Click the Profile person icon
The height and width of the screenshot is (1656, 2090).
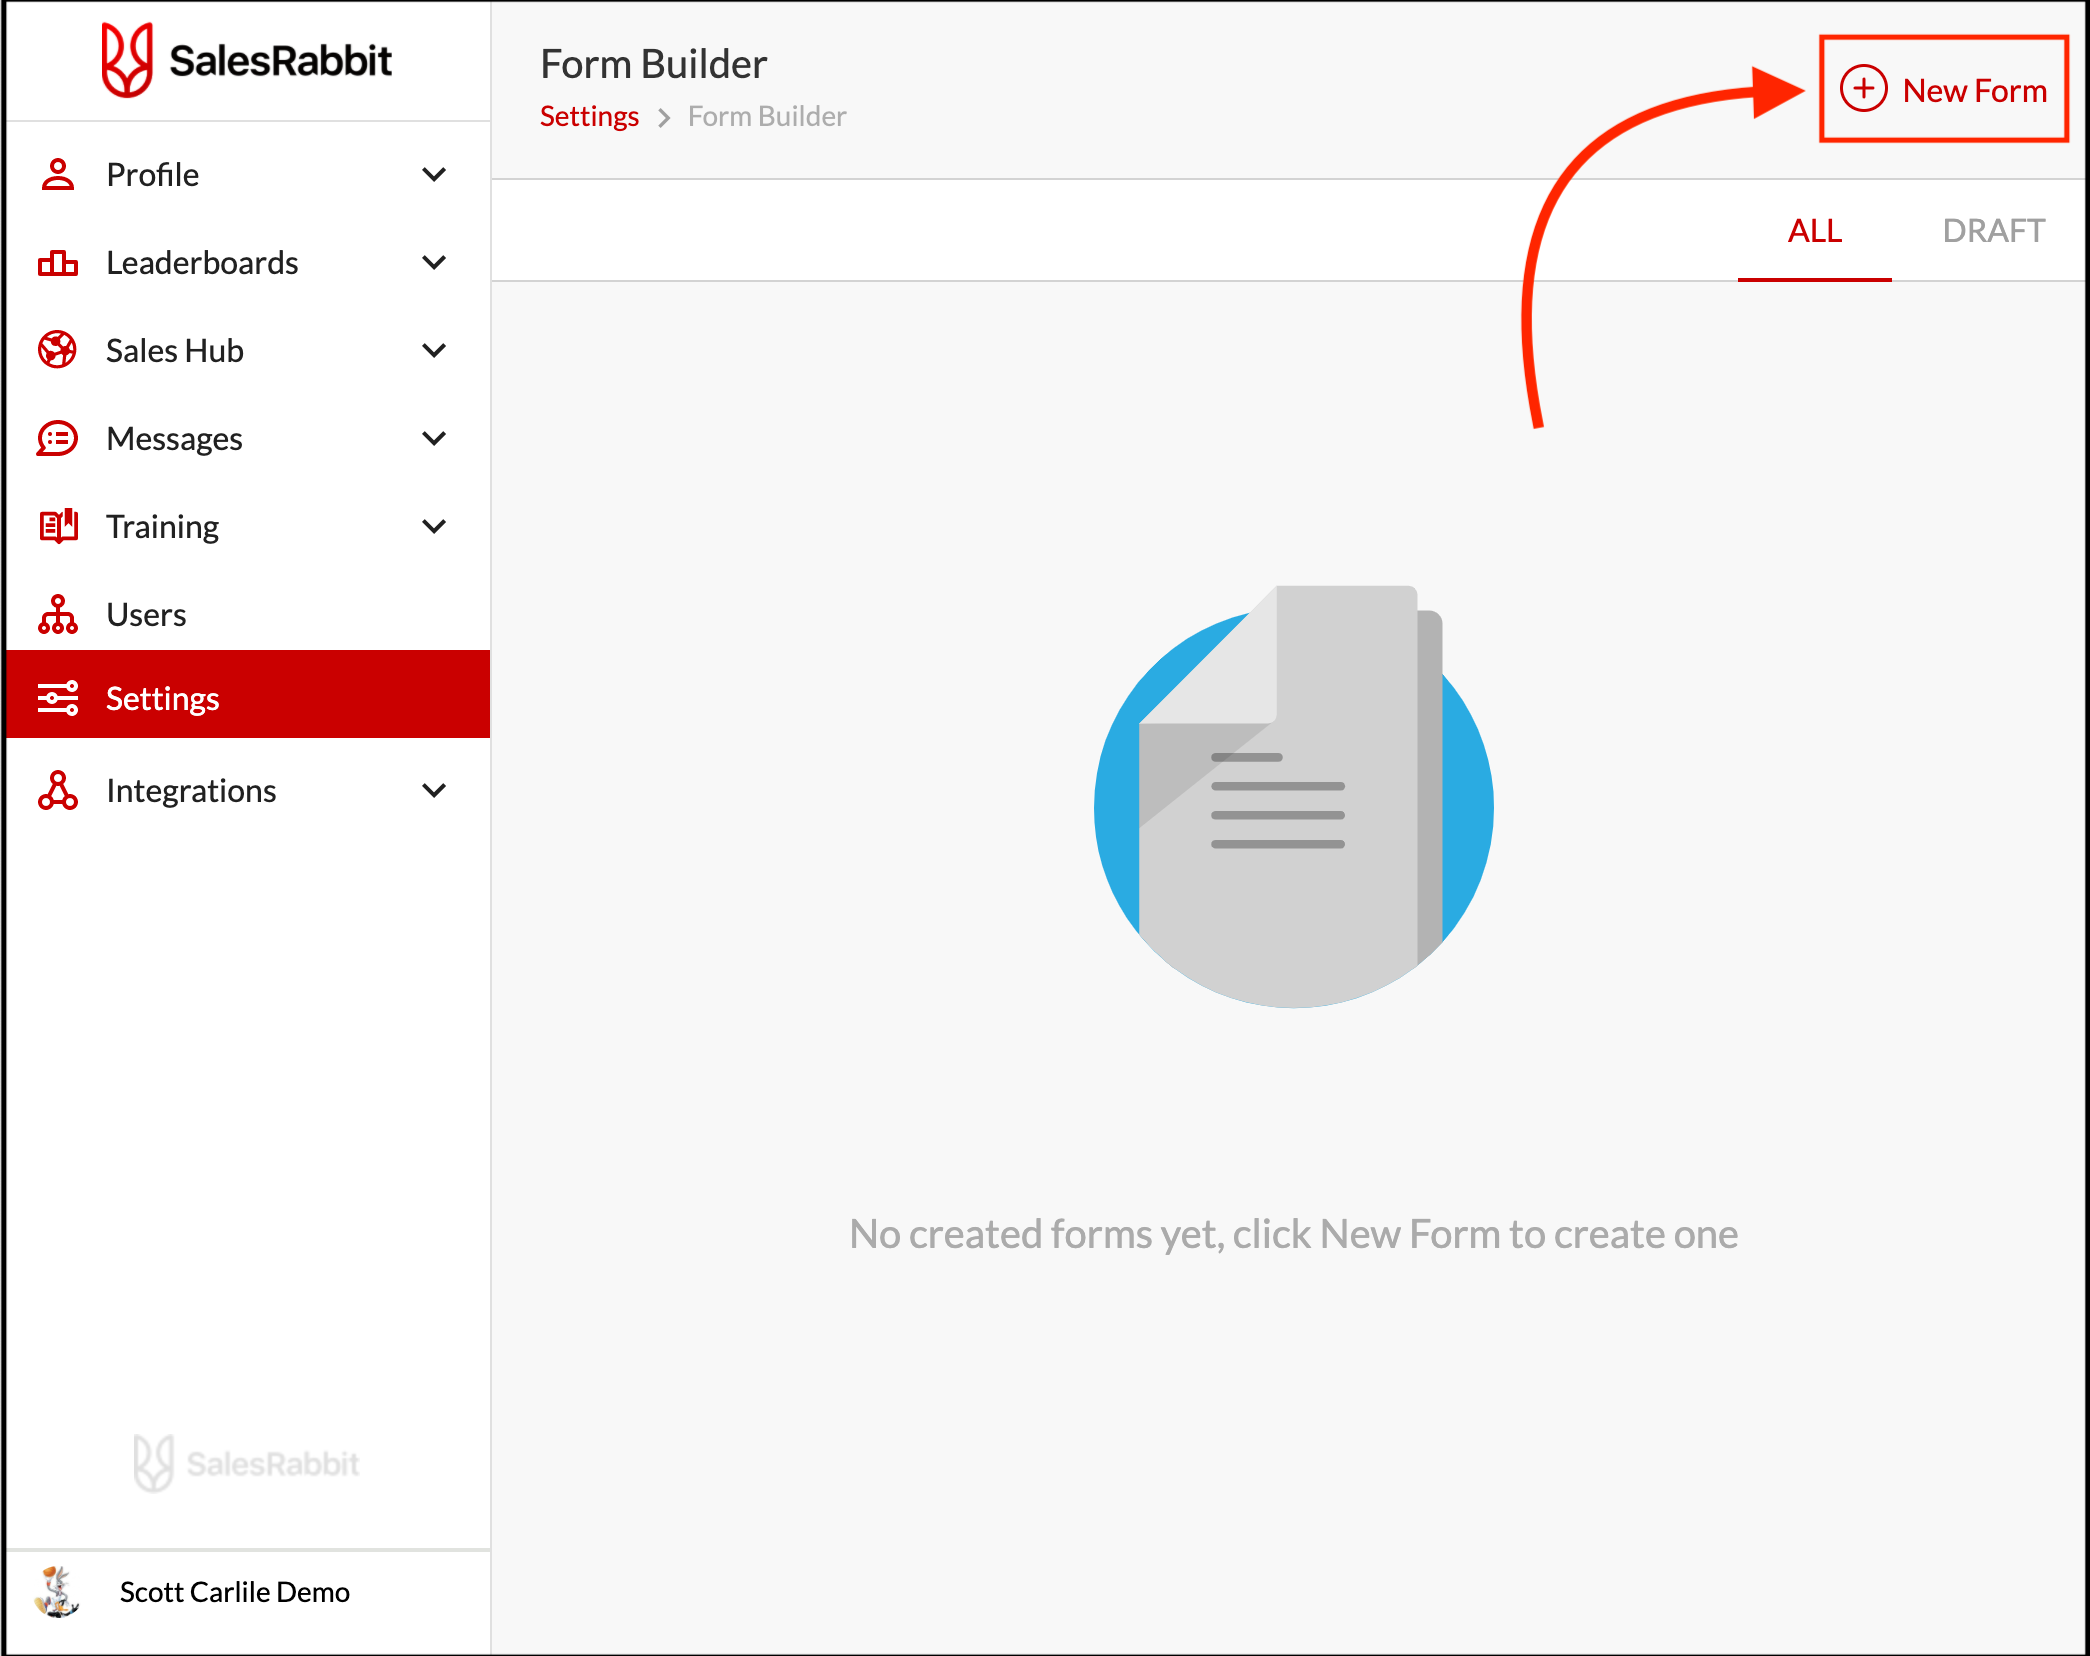(58, 174)
